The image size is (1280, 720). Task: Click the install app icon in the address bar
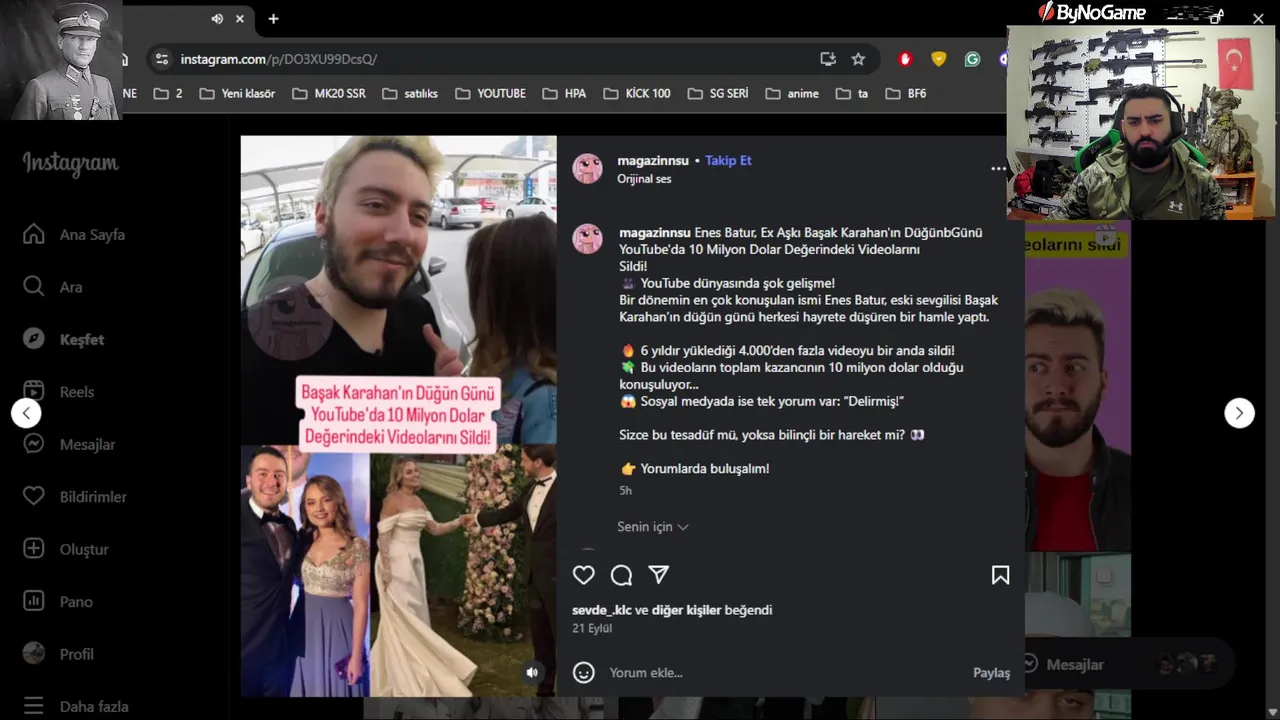(x=828, y=59)
